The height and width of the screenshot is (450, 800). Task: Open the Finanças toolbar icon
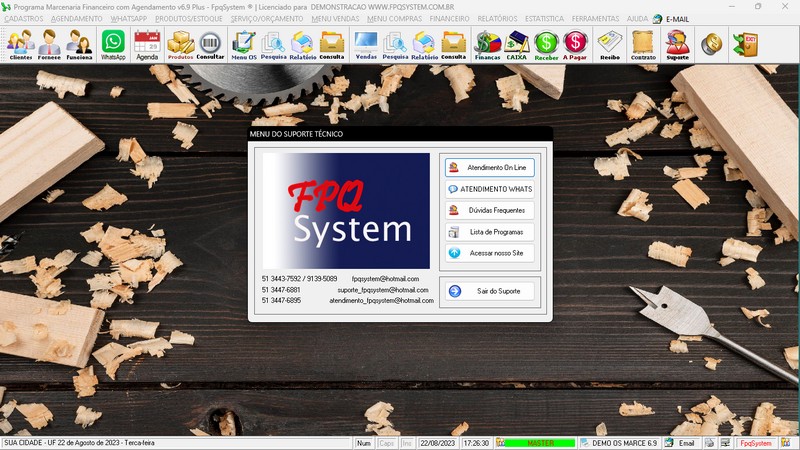click(488, 45)
